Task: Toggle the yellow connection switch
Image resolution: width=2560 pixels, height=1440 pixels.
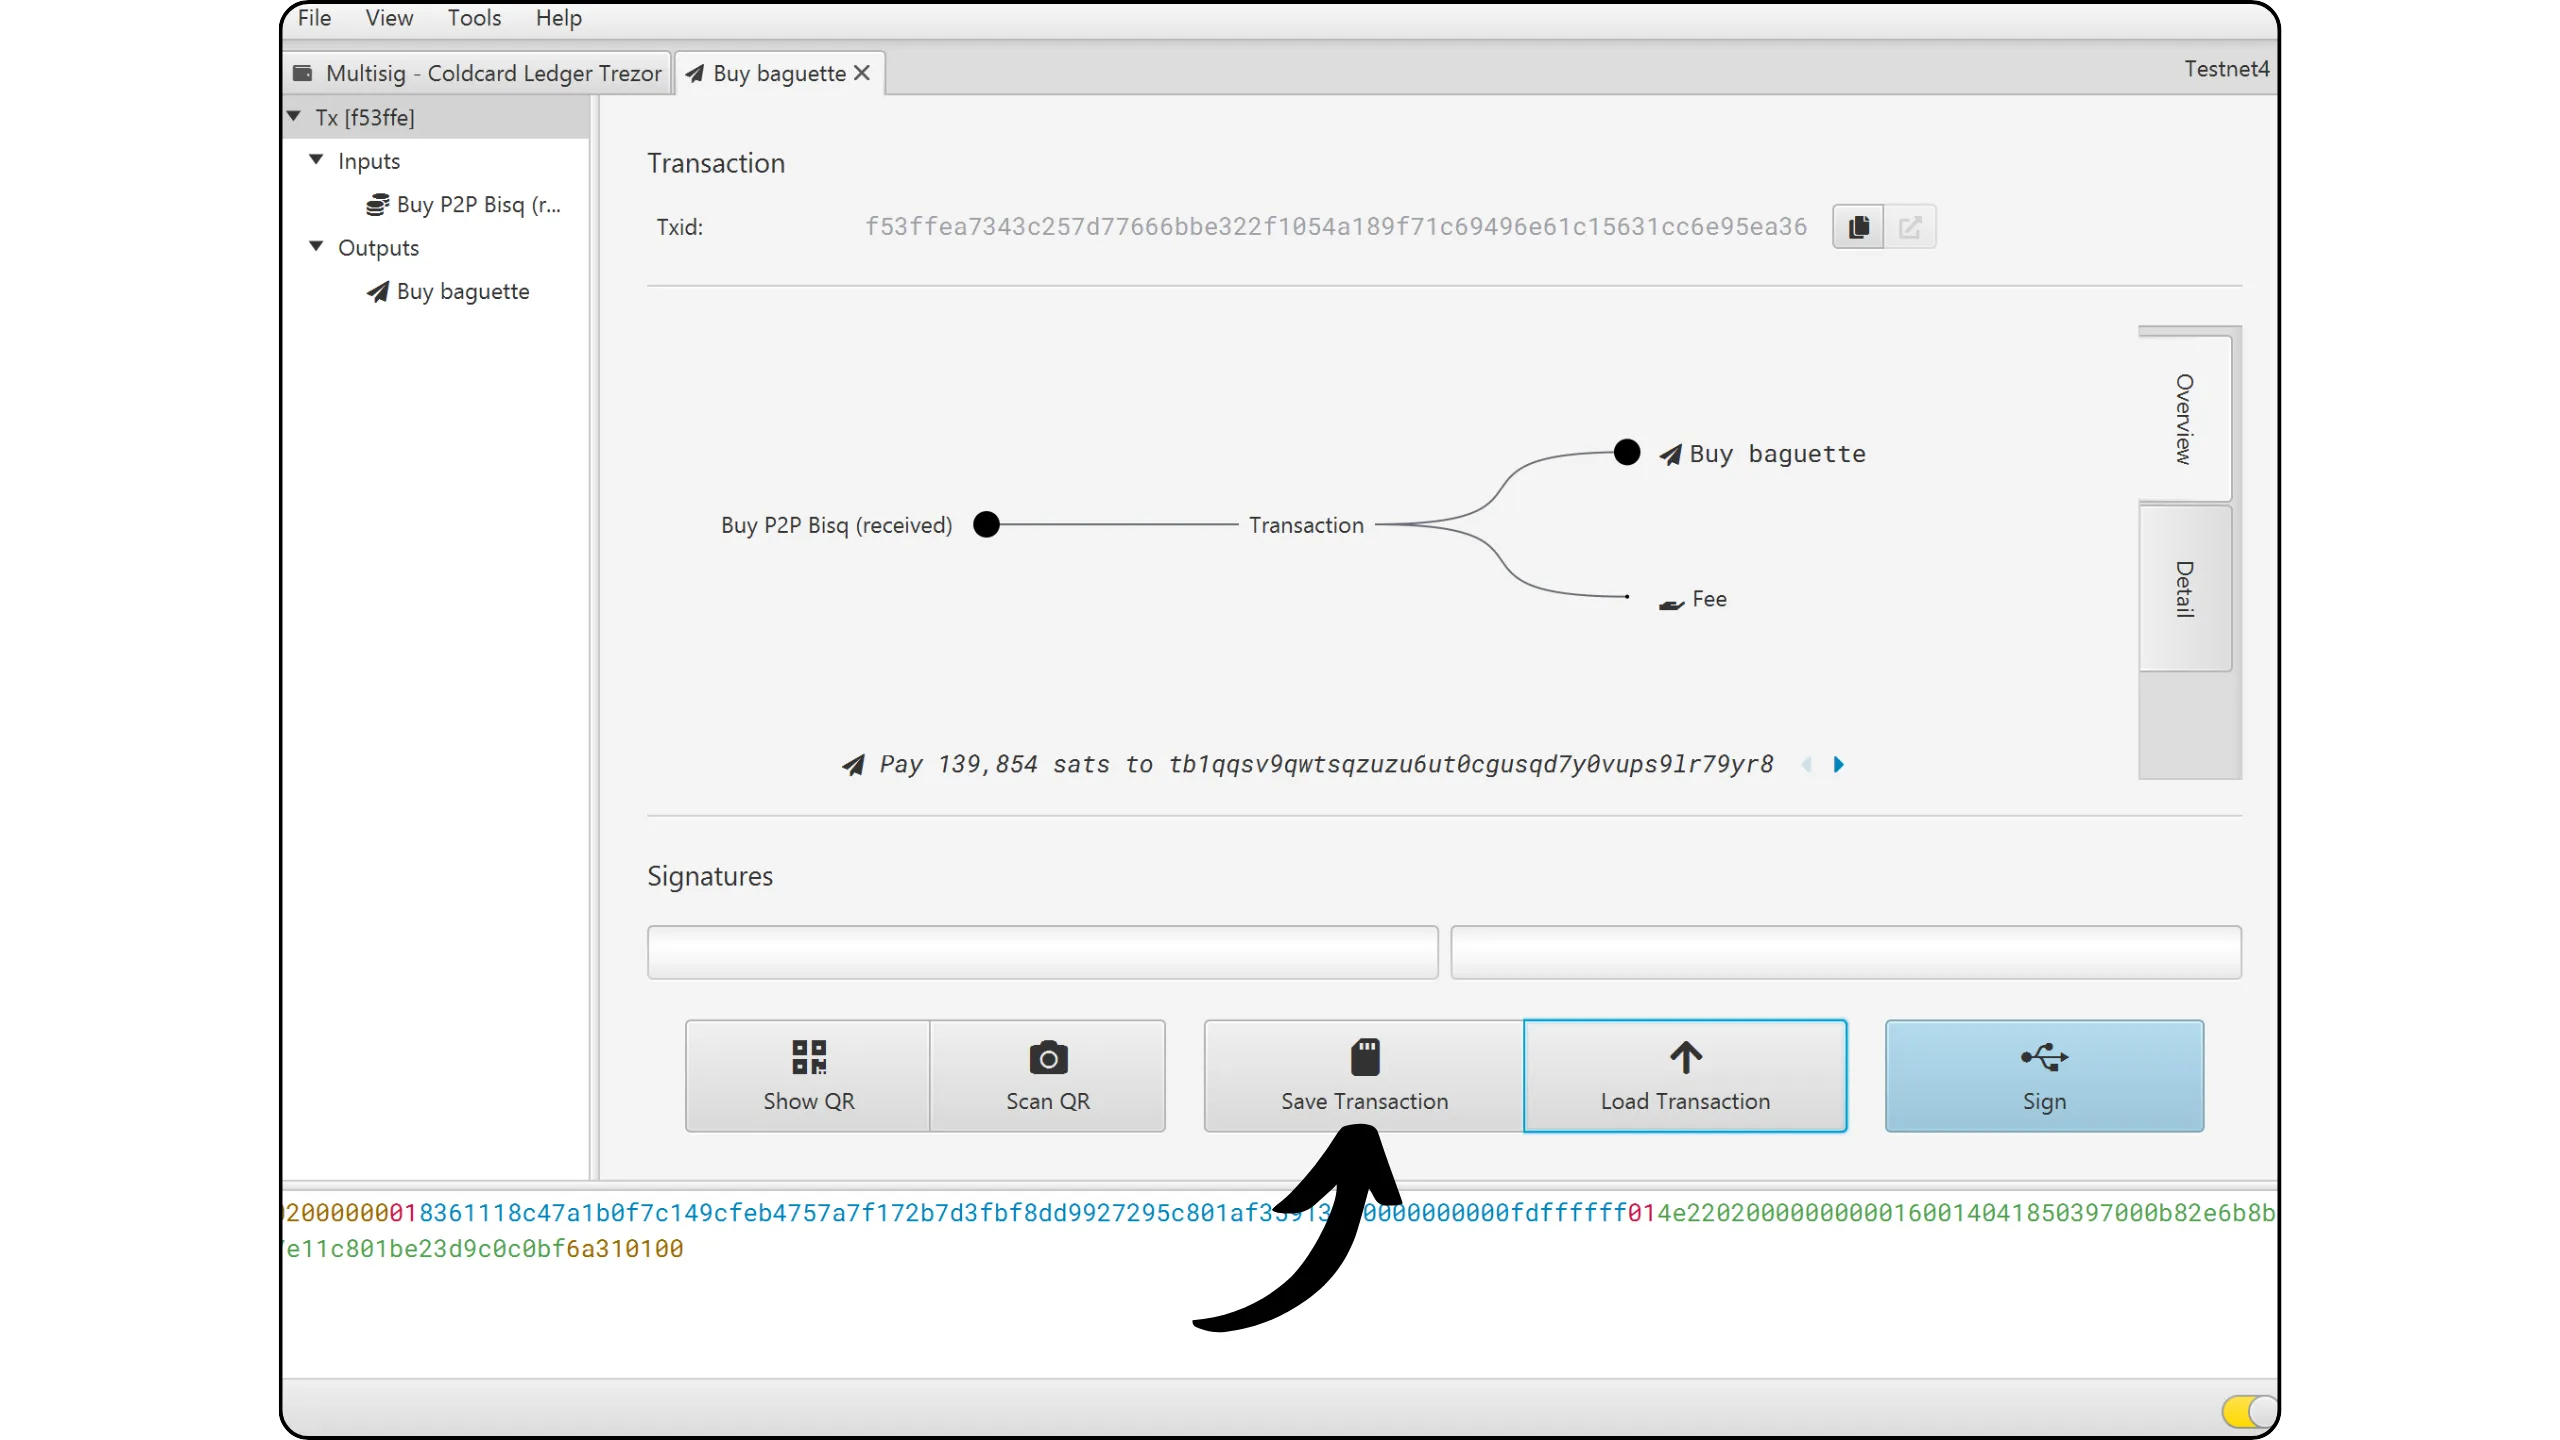Action: (2246, 1411)
